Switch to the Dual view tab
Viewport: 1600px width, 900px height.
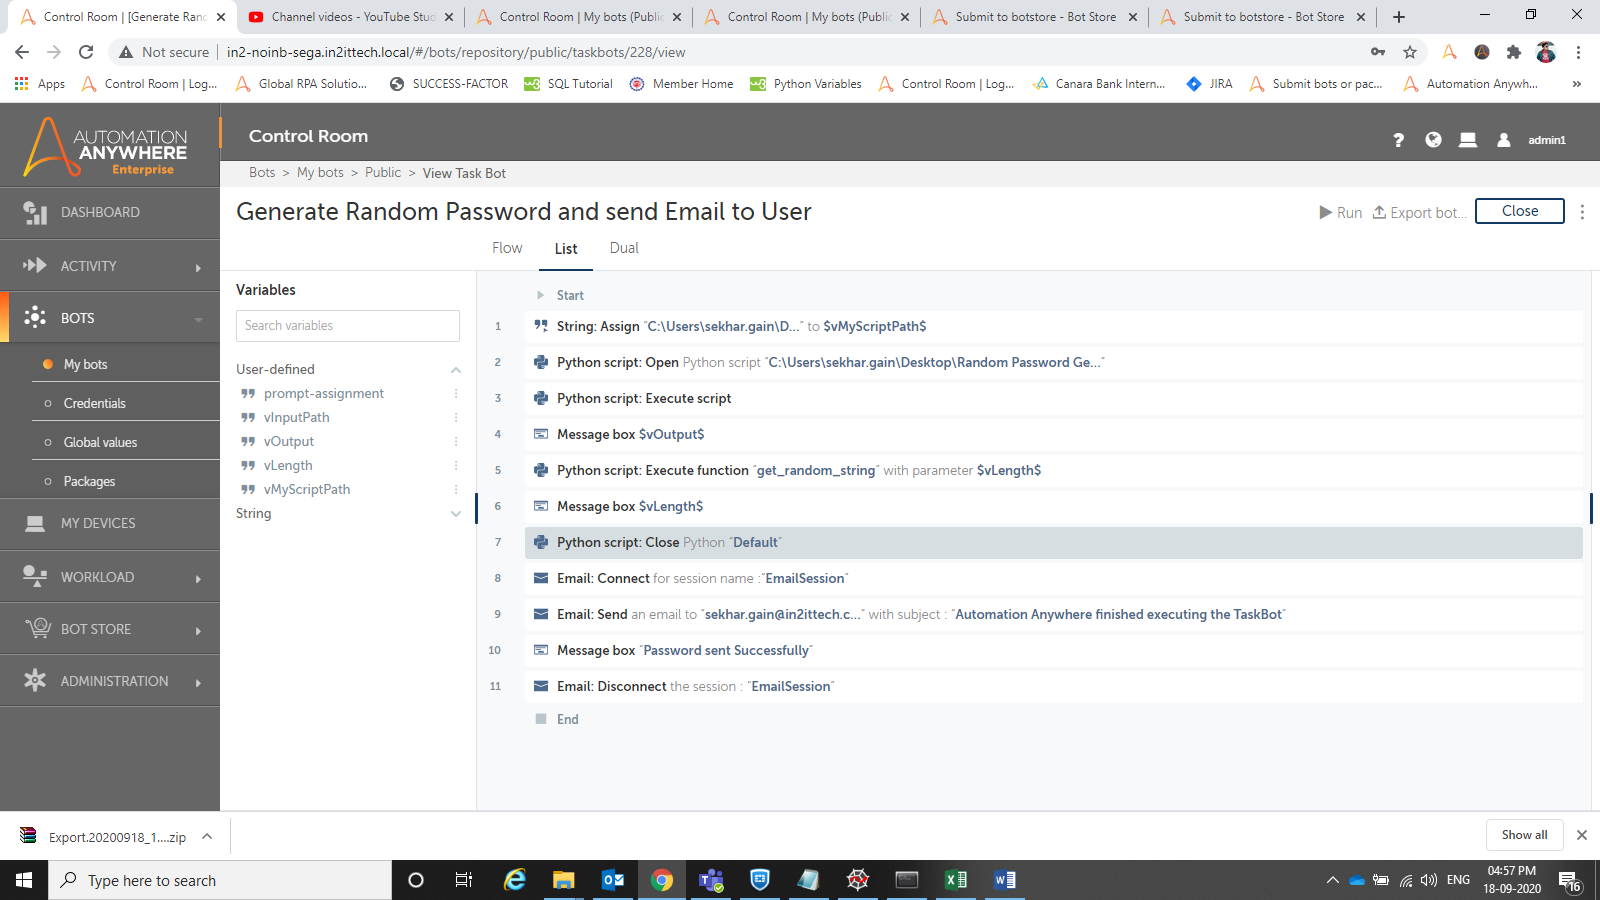624,248
